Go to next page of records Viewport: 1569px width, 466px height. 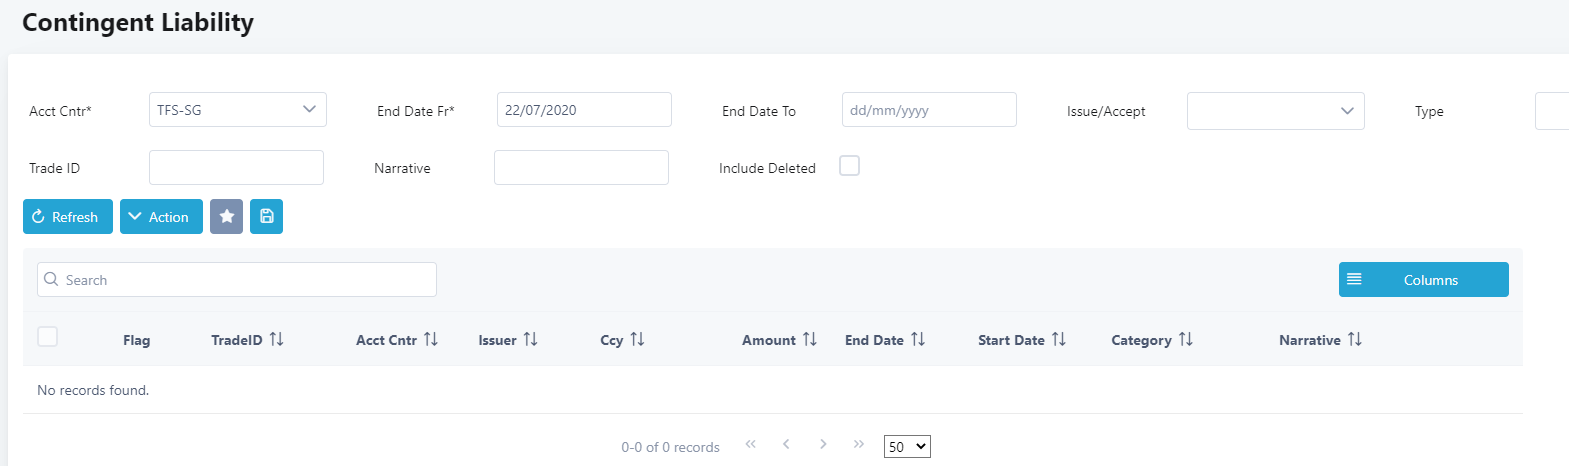[x=823, y=444]
